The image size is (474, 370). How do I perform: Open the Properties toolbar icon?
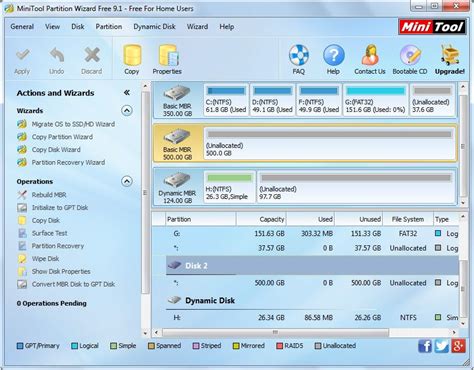168,55
